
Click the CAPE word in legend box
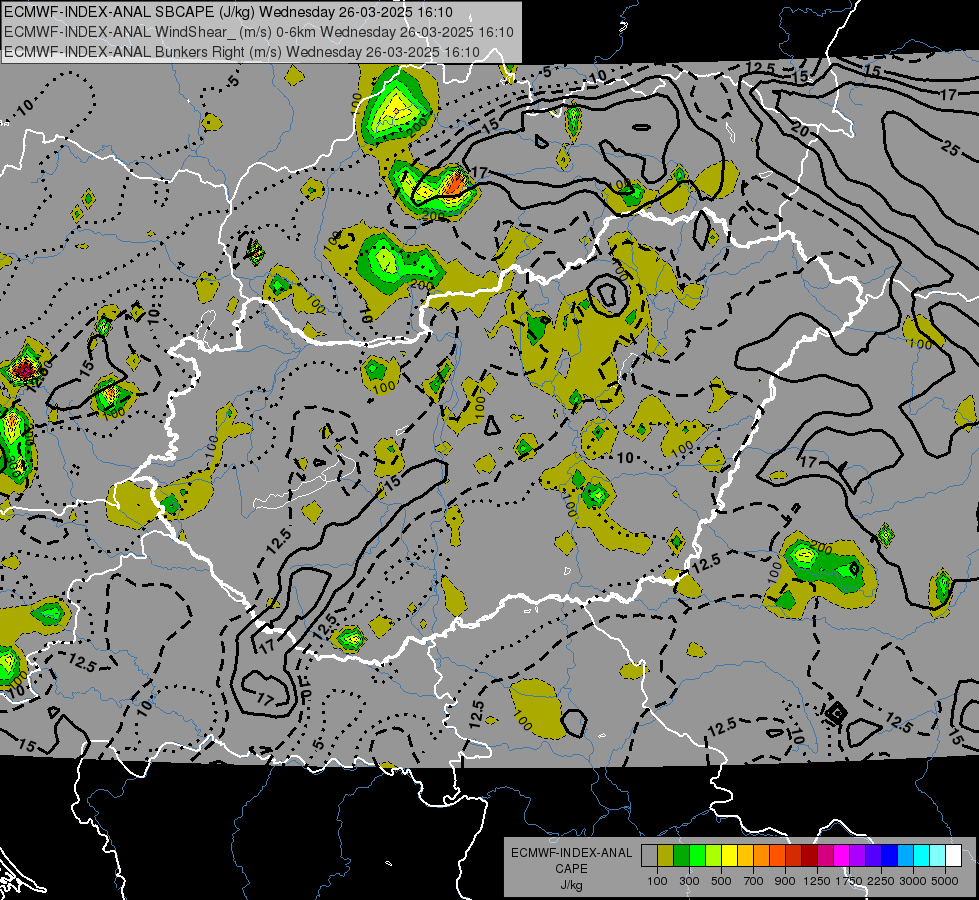(x=572, y=868)
